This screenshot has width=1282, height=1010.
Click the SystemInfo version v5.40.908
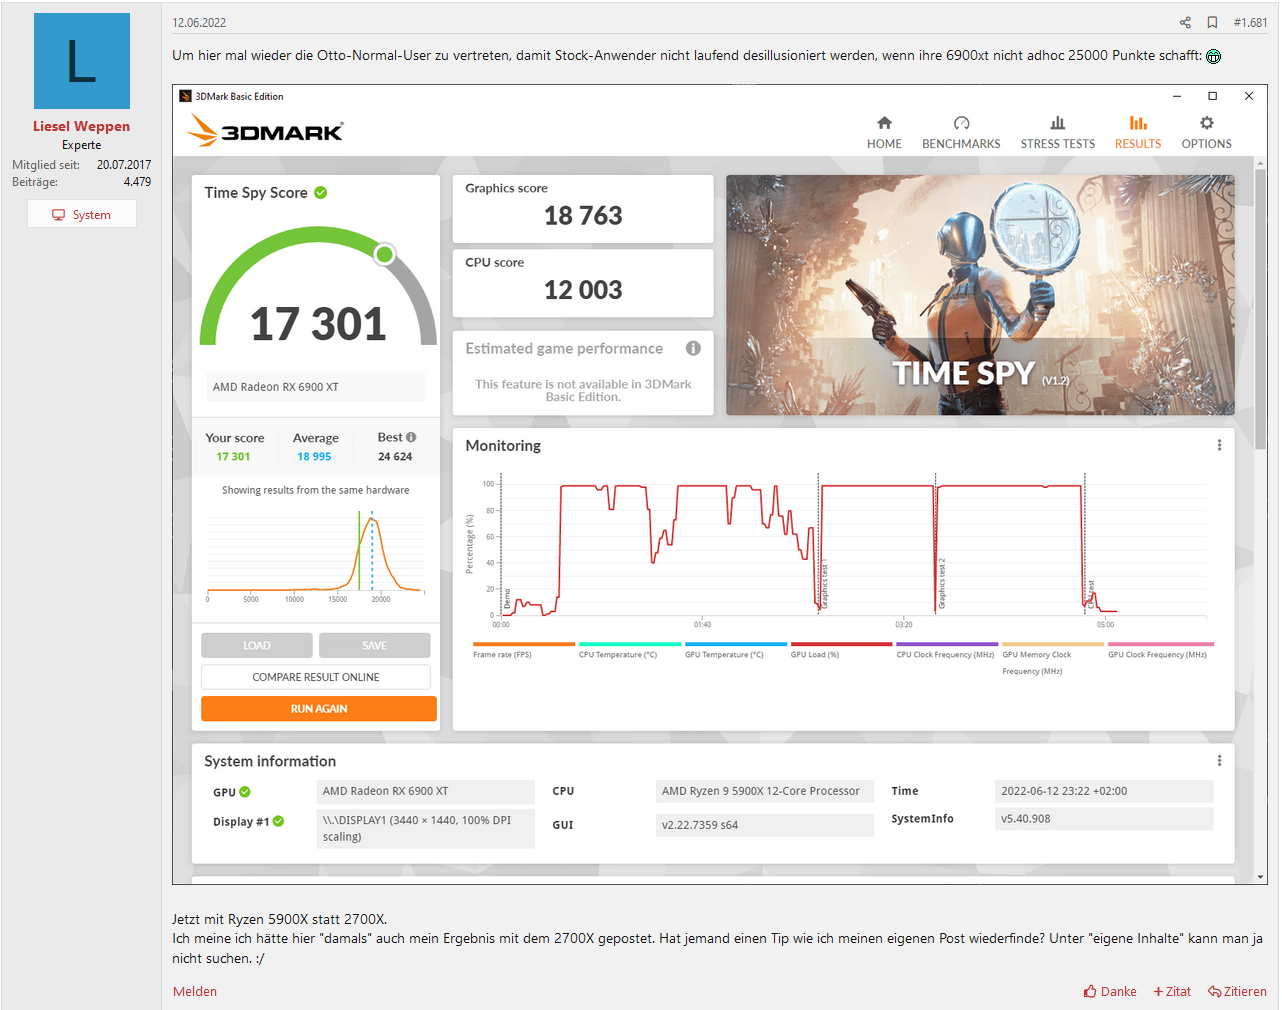coord(1104,819)
